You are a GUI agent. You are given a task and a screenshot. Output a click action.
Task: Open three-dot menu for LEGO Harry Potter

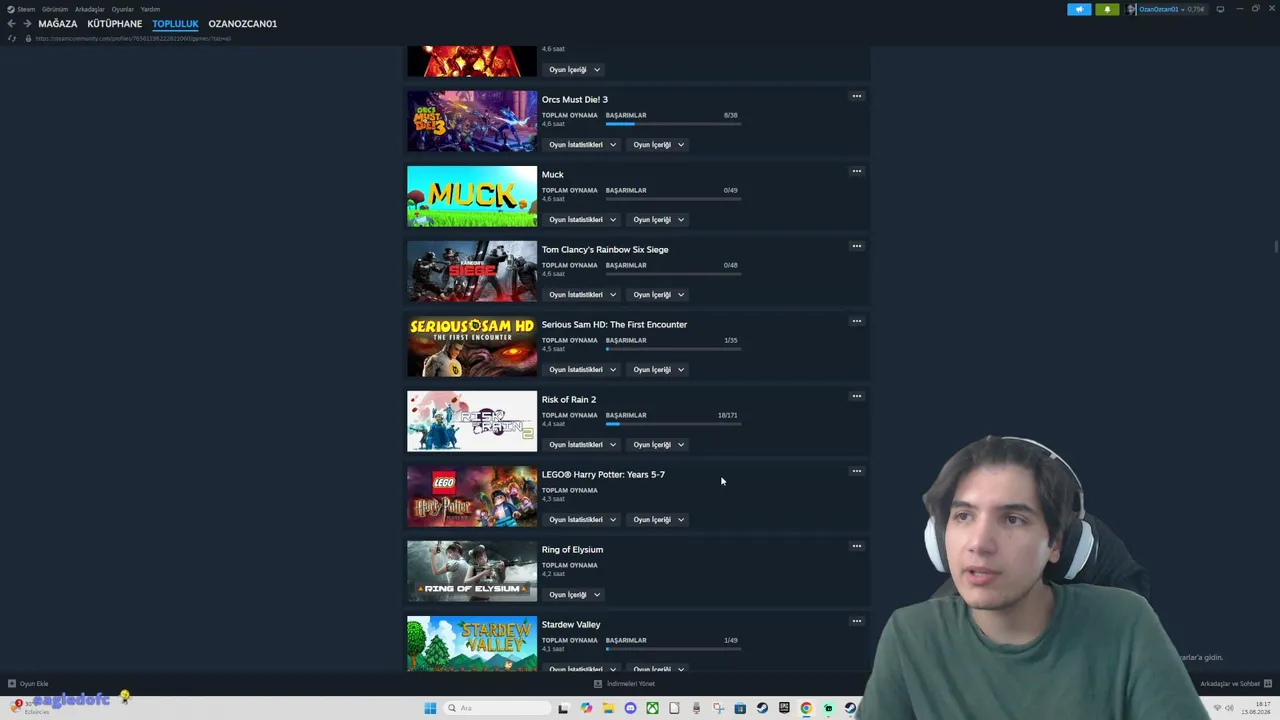[857, 471]
